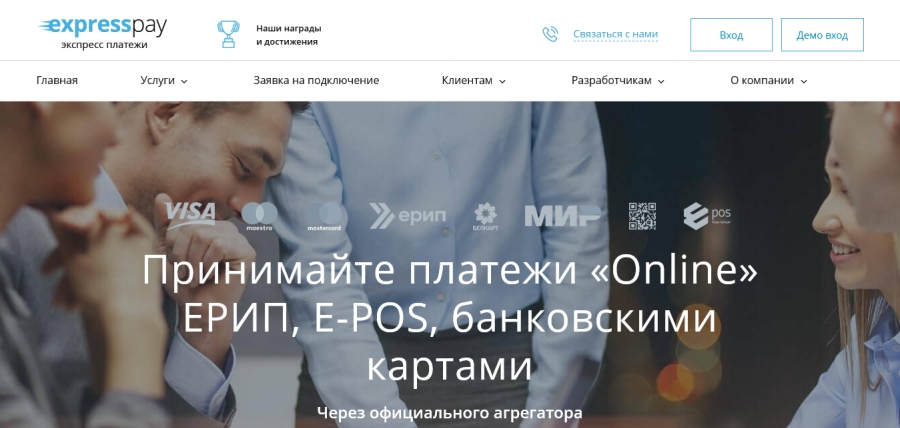
Task: Click the Белкарт logo
Action: 486,217
